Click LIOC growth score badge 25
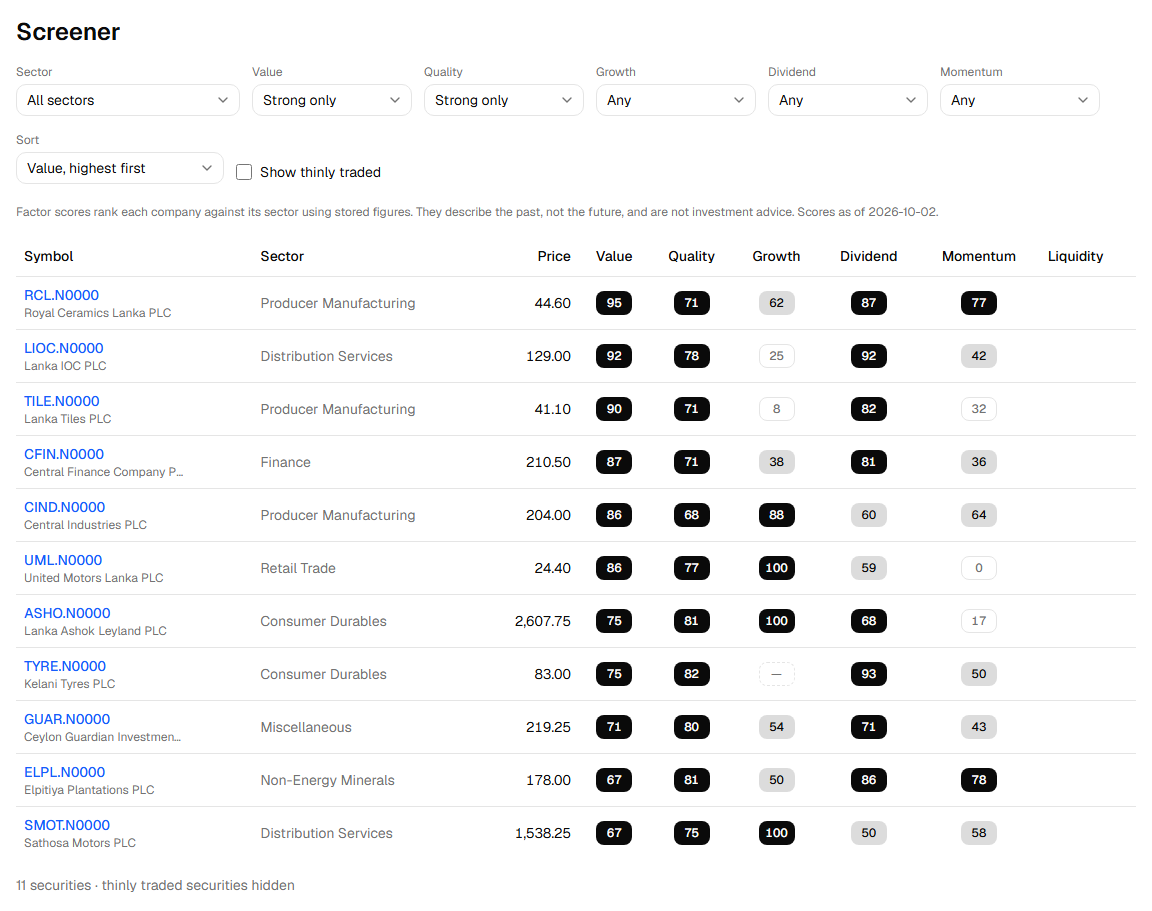The height and width of the screenshot is (911, 1152). [x=777, y=356]
